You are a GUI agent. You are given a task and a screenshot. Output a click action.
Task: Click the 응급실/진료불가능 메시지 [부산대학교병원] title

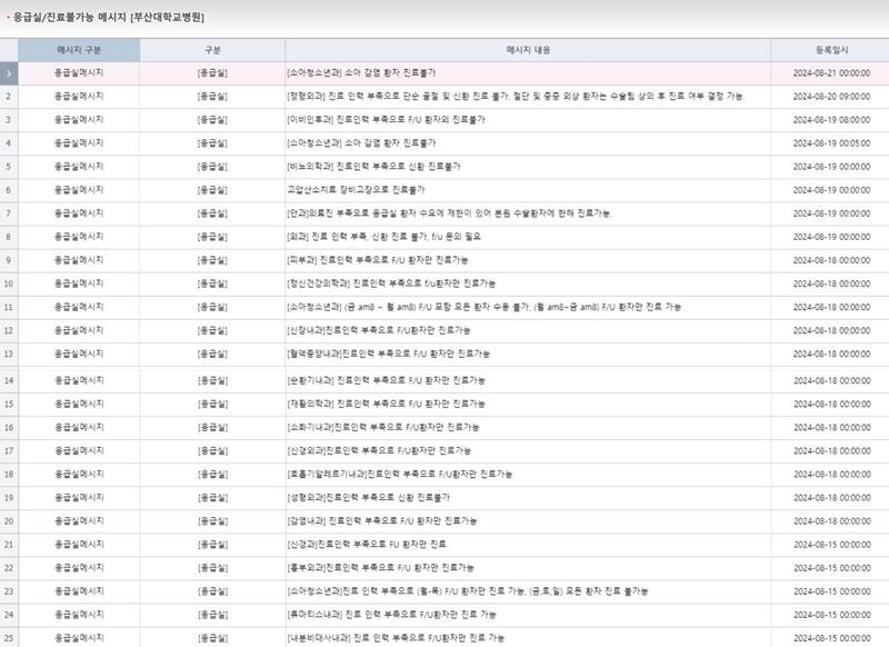click(108, 17)
